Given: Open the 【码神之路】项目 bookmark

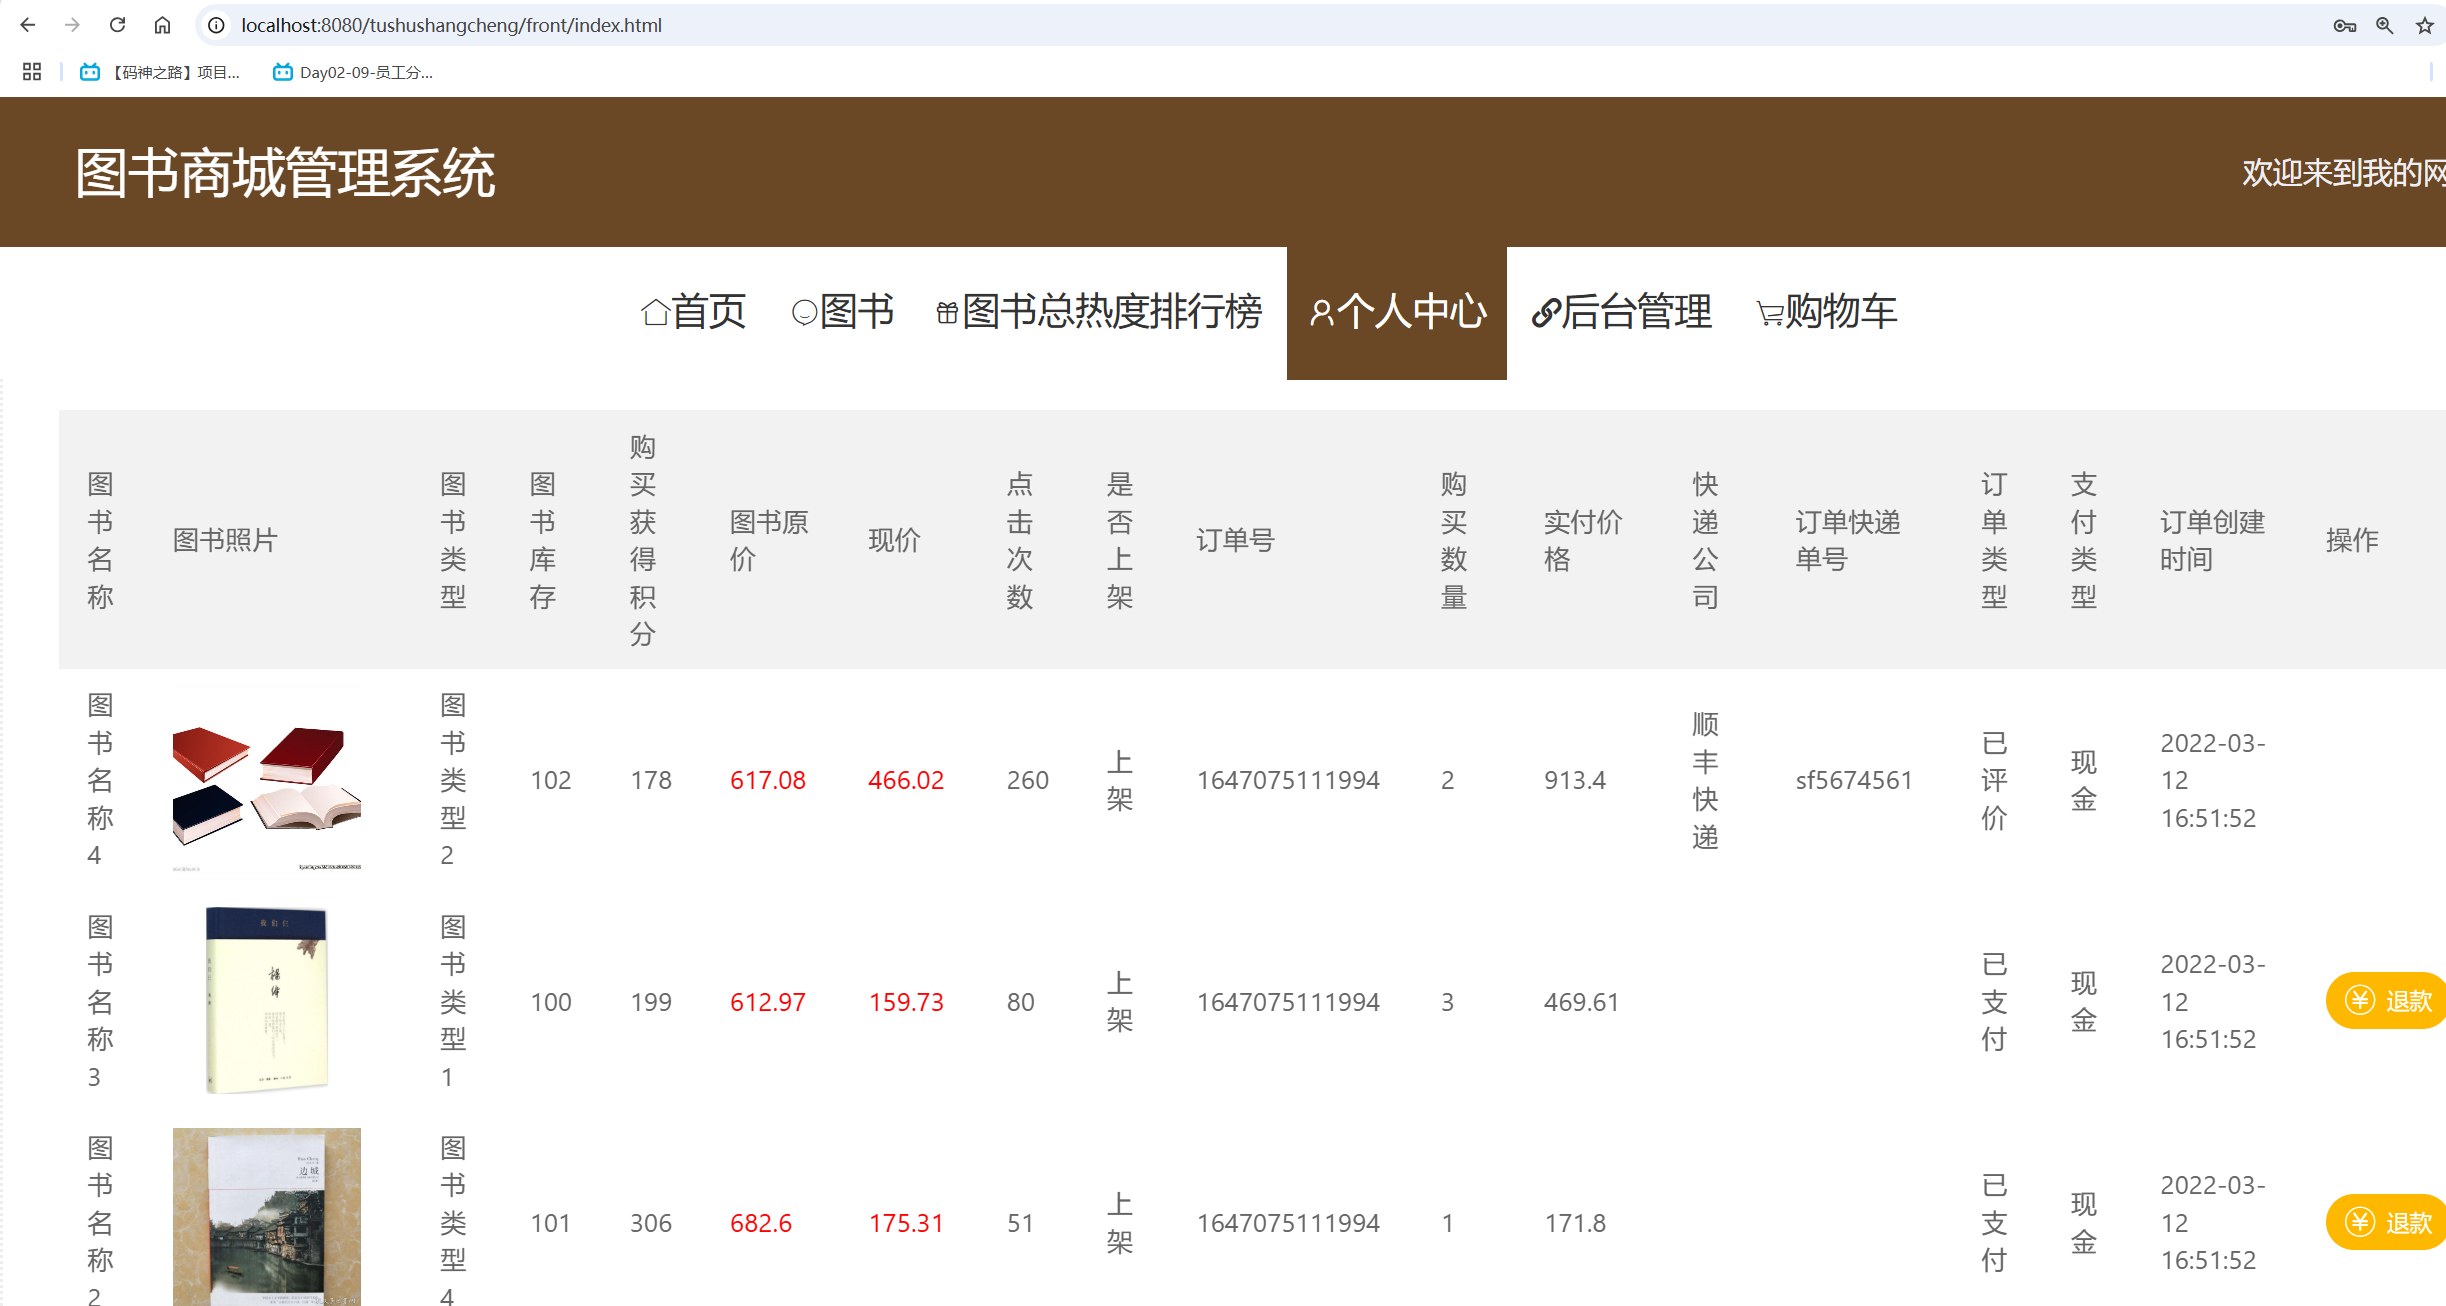Looking at the screenshot, I should coord(160,72).
